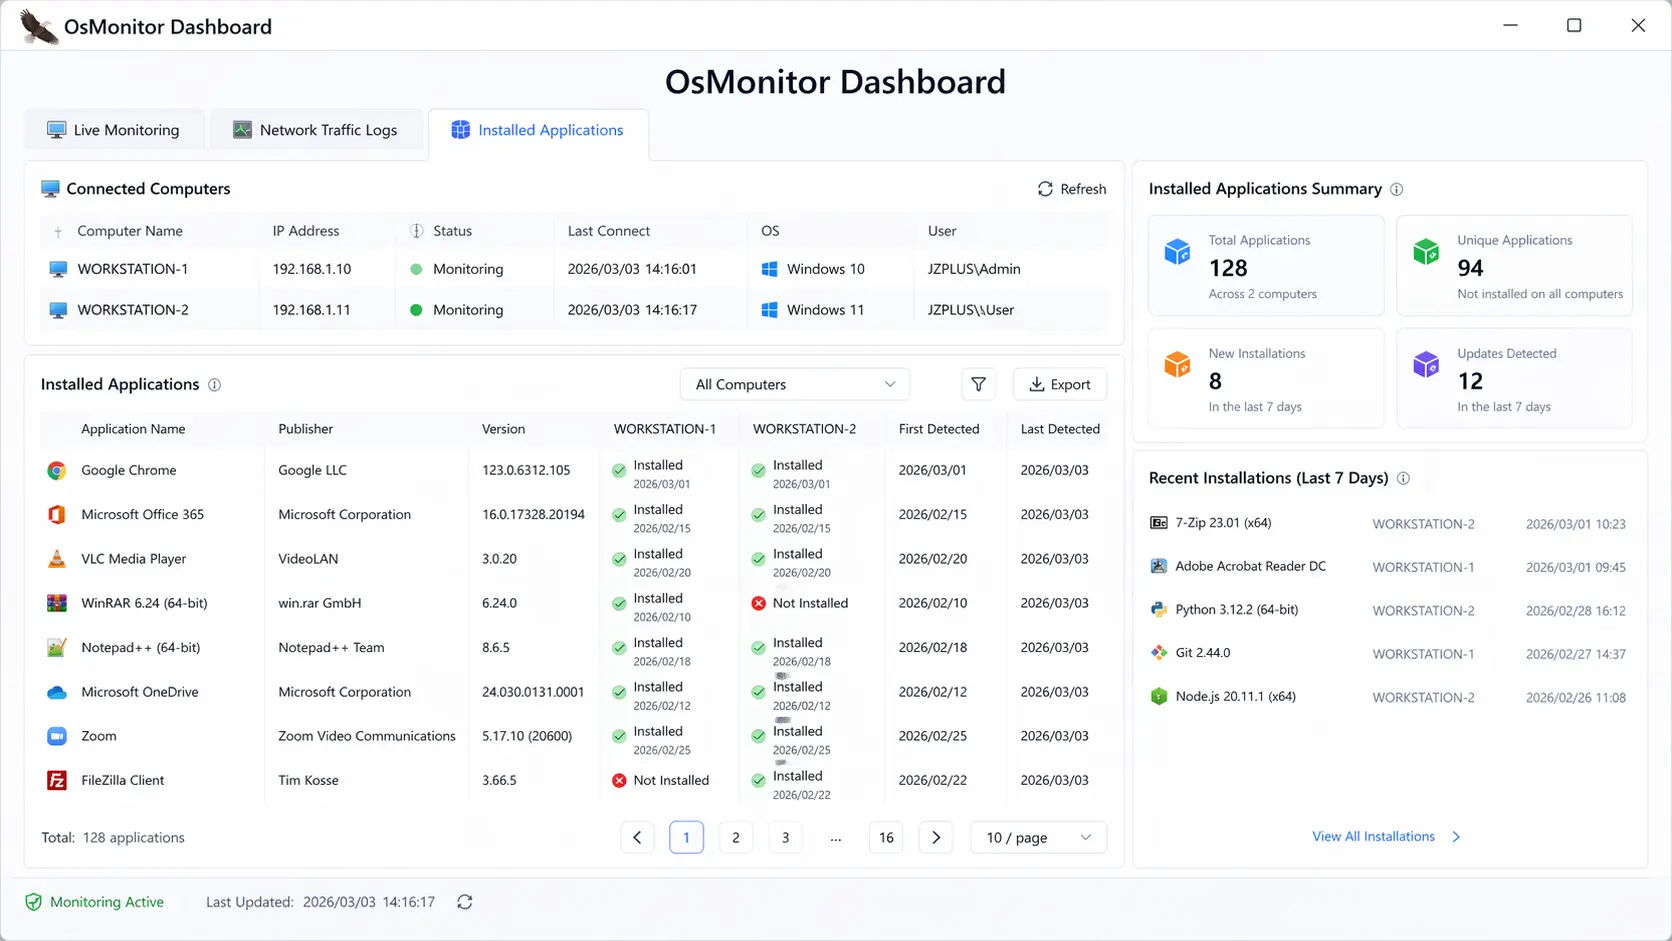
Task: Click the JZPLUS\Admin user cell
Action: [974, 269]
